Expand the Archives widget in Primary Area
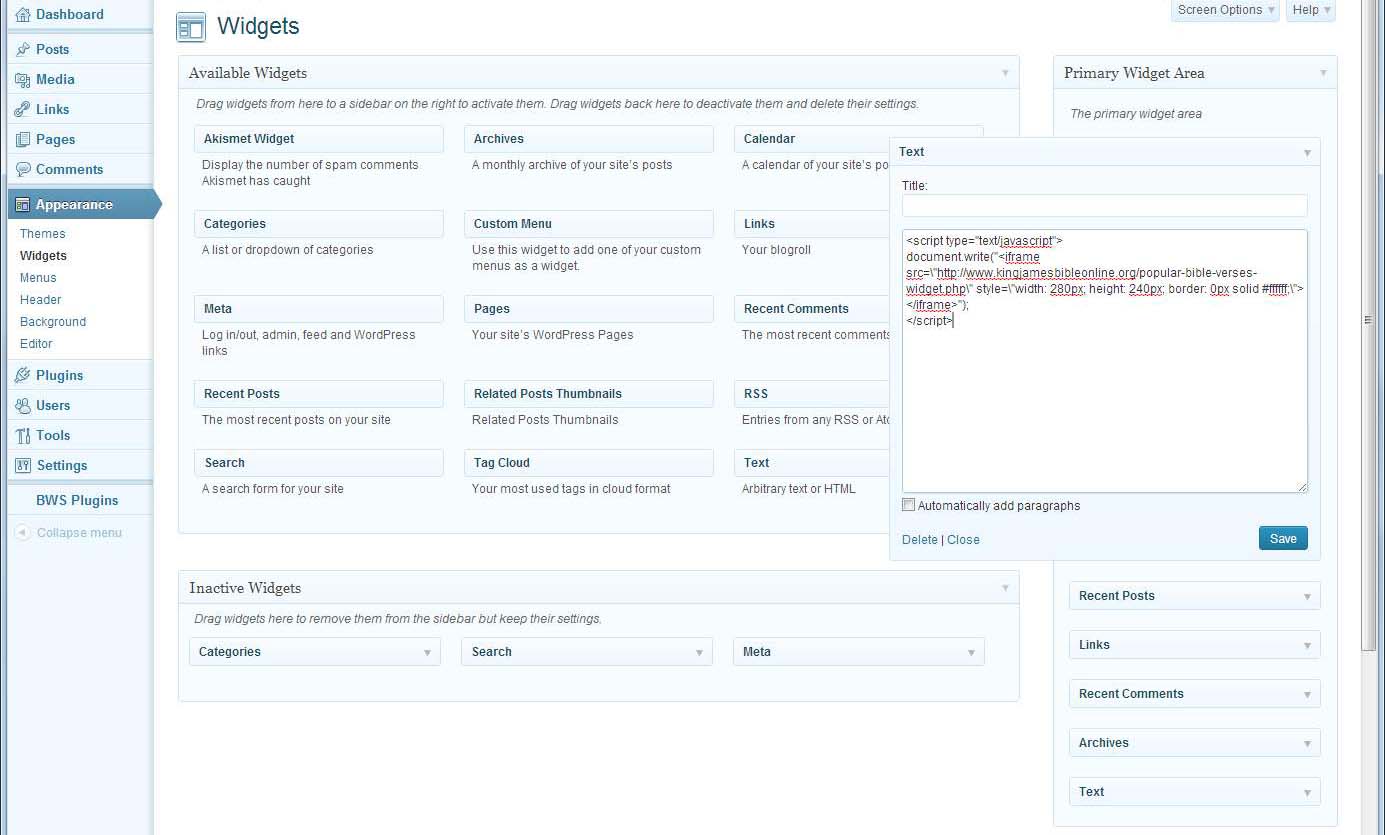Viewport: 1385px width, 835px height. click(x=1307, y=743)
